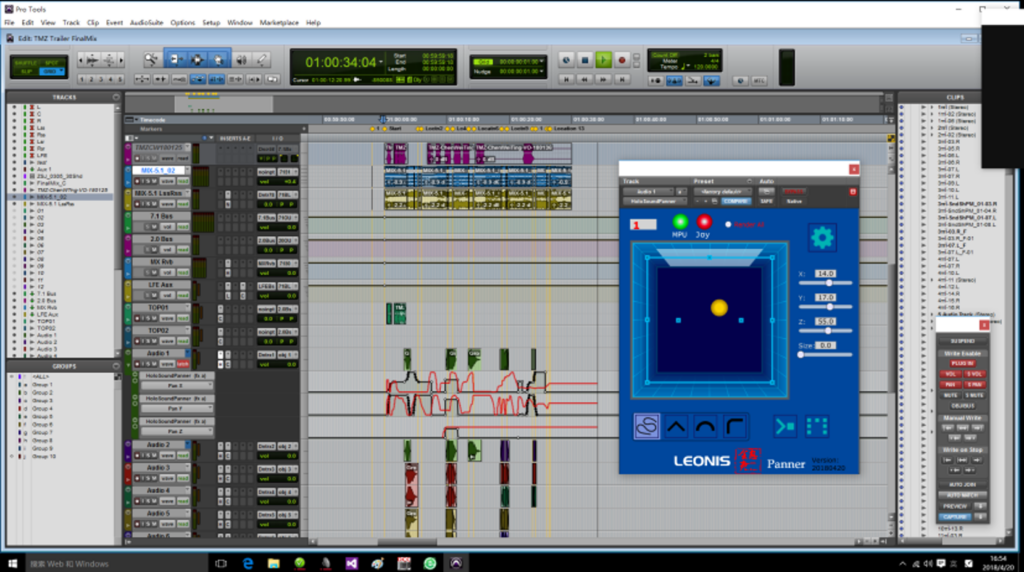The image size is (1024, 572).
Task: Select the Grabber tool
Action: pos(219,60)
